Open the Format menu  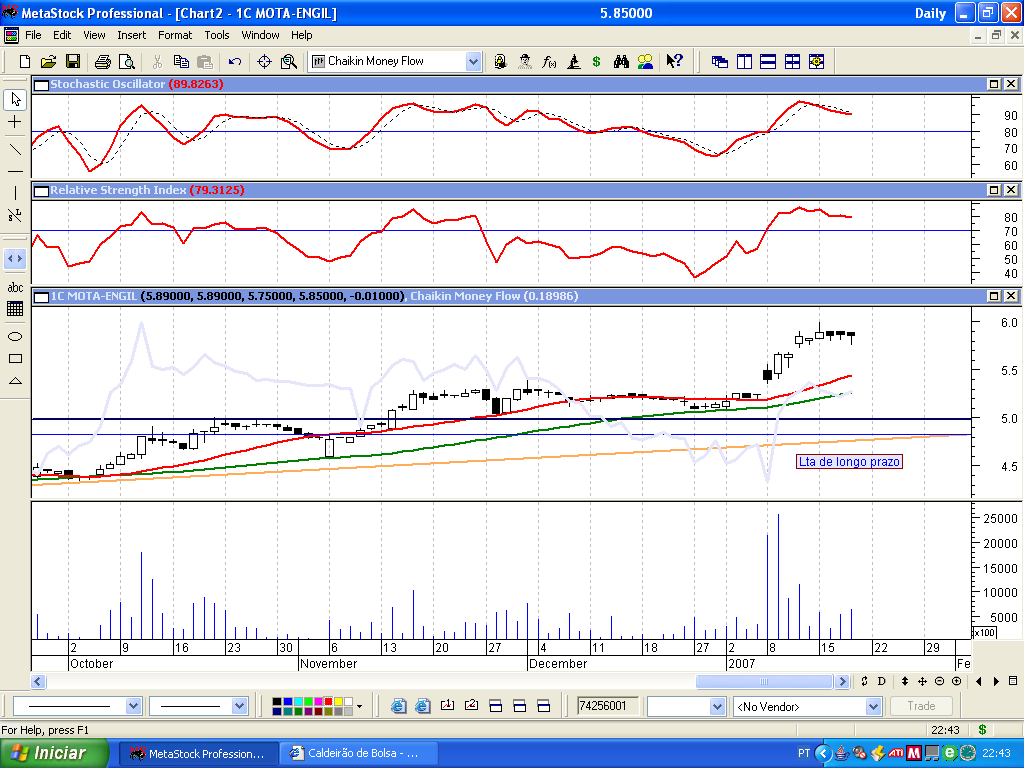coord(175,35)
